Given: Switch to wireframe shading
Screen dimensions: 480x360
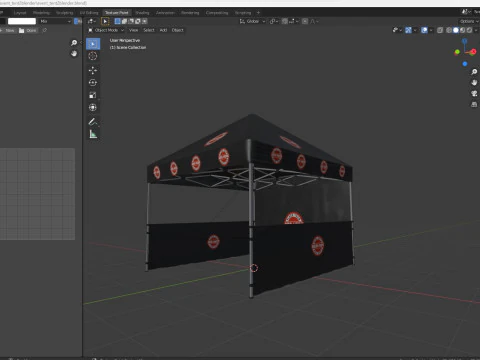Looking at the screenshot, I should point(449,30).
